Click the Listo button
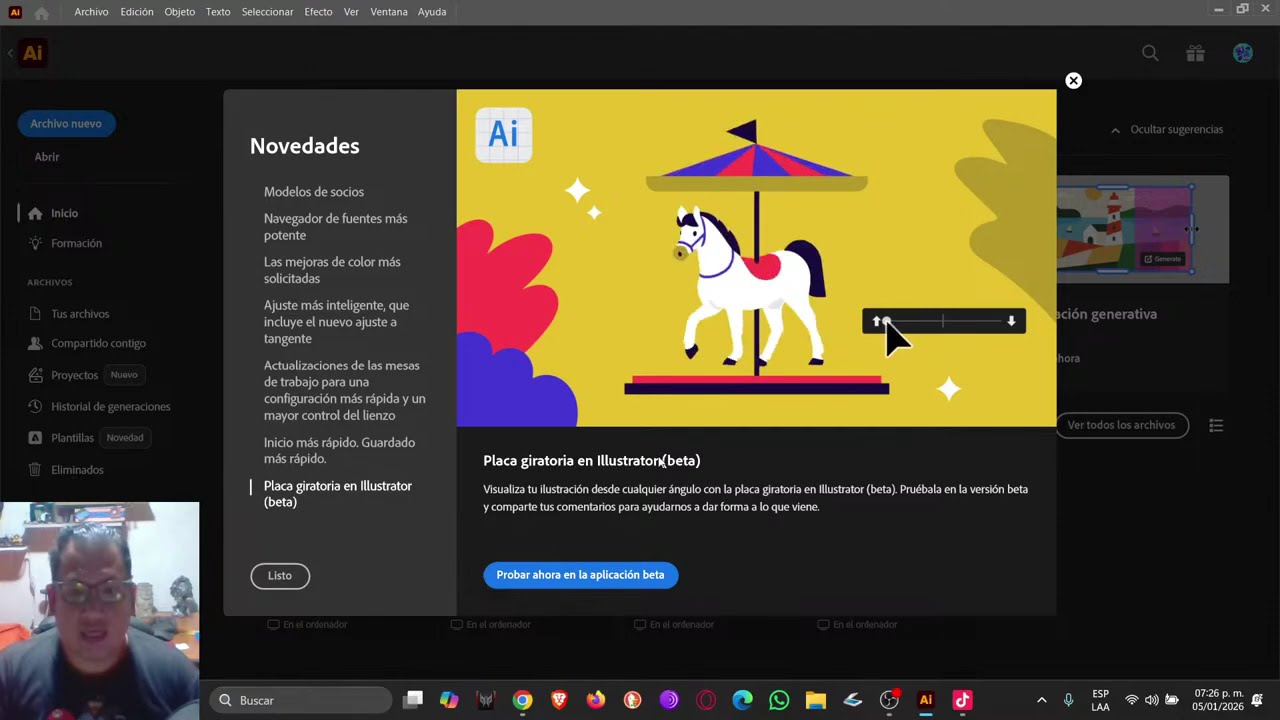 (x=280, y=576)
